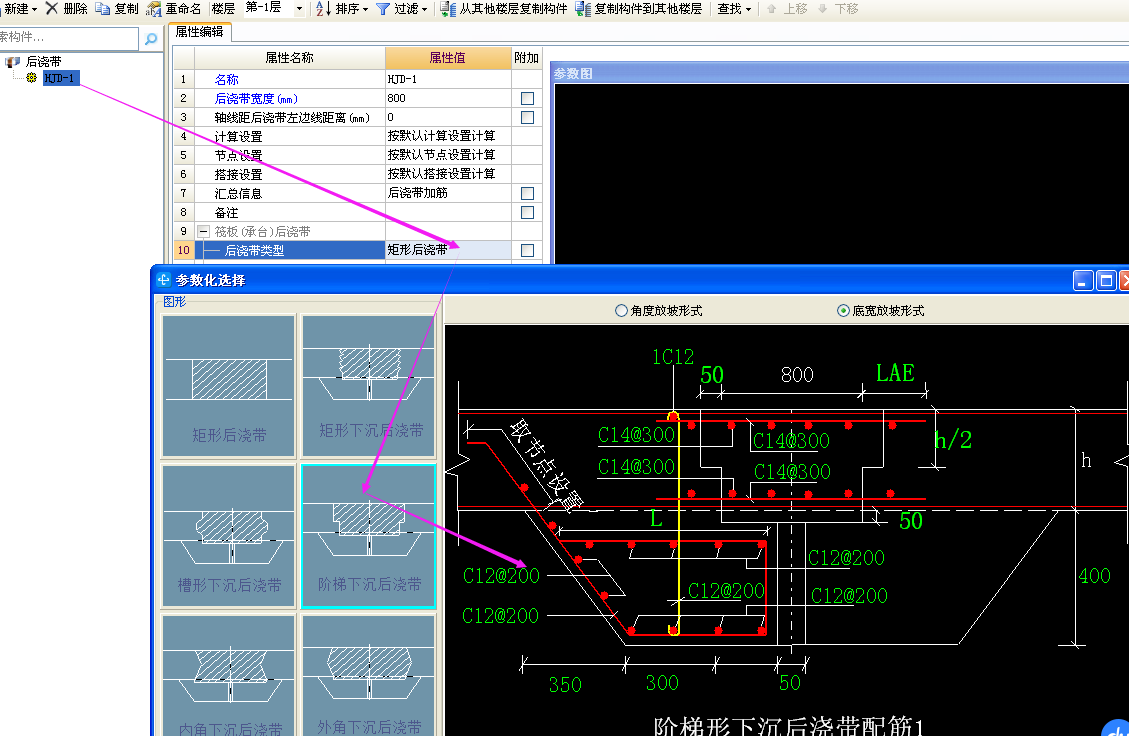Collapse the 筏板(承台)后浇带 group
The width and height of the screenshot is (1129, 736).
(x=203, y=232)
